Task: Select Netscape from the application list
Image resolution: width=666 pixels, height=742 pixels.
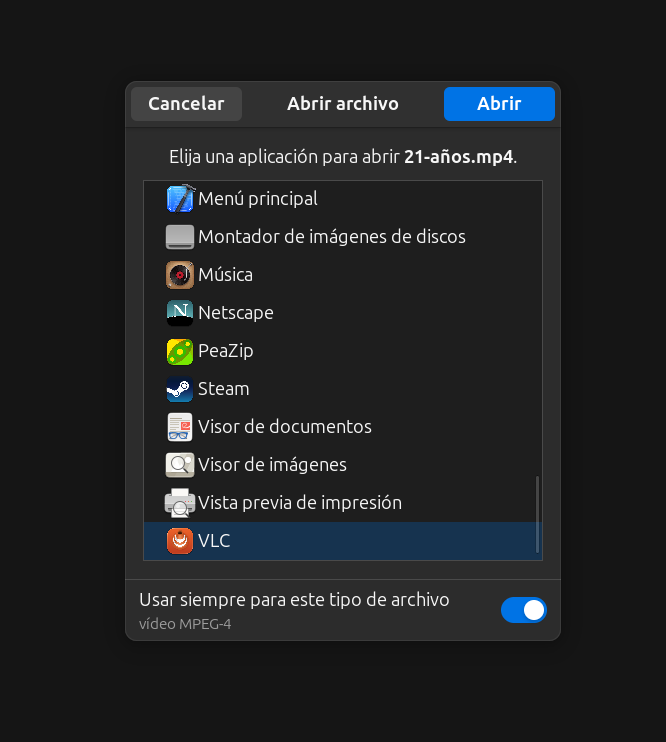Action: click(x=236, y=313)
